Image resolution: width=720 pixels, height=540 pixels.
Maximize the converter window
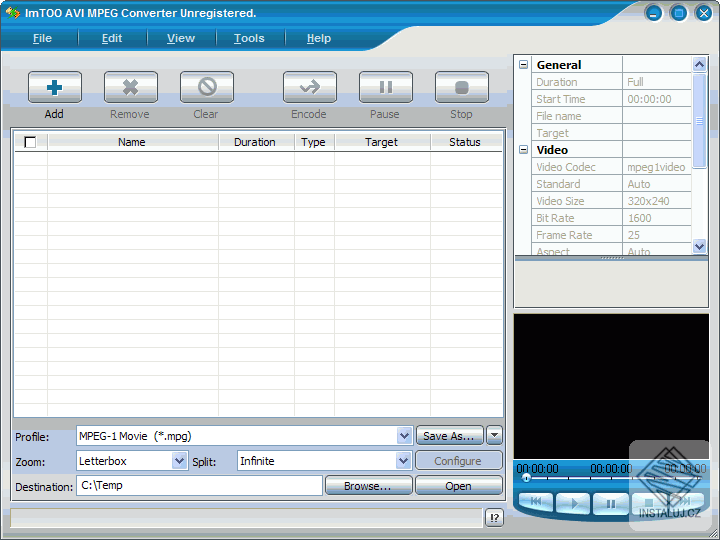point(679,13)
